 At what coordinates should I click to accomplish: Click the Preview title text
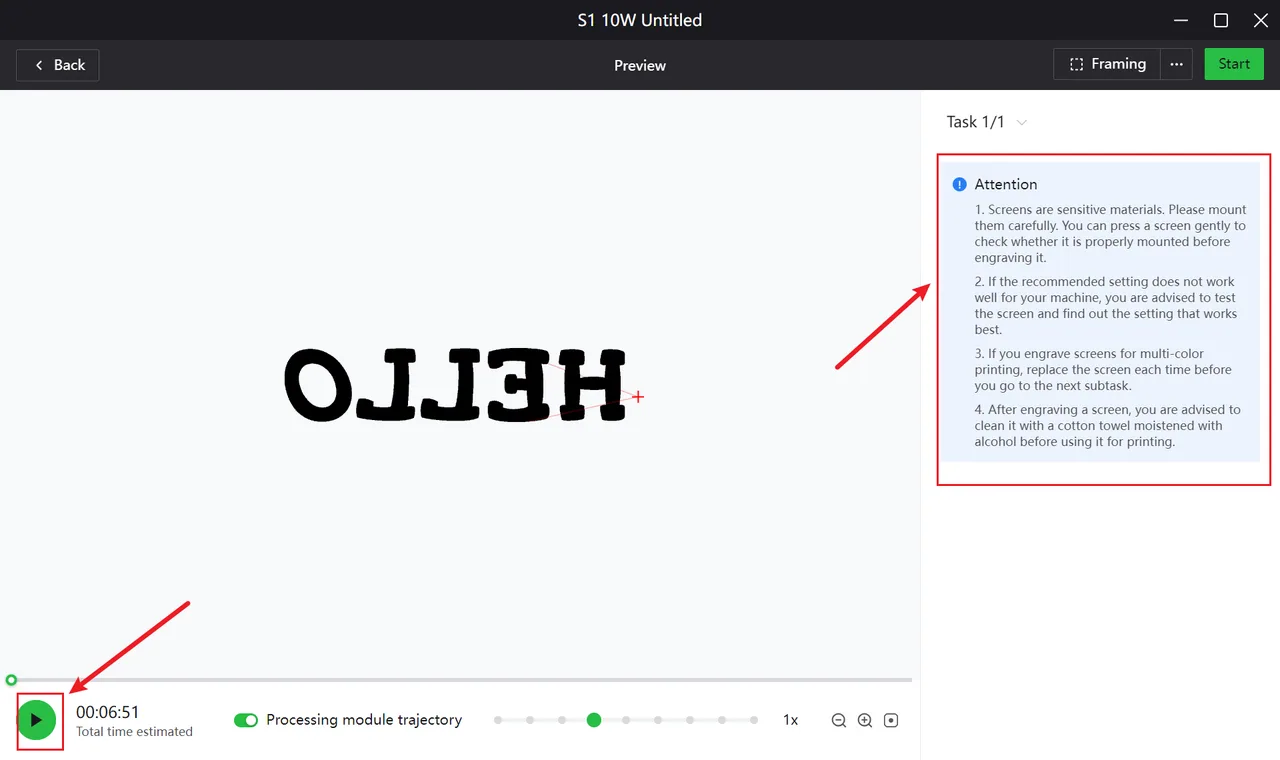[640, 65]
